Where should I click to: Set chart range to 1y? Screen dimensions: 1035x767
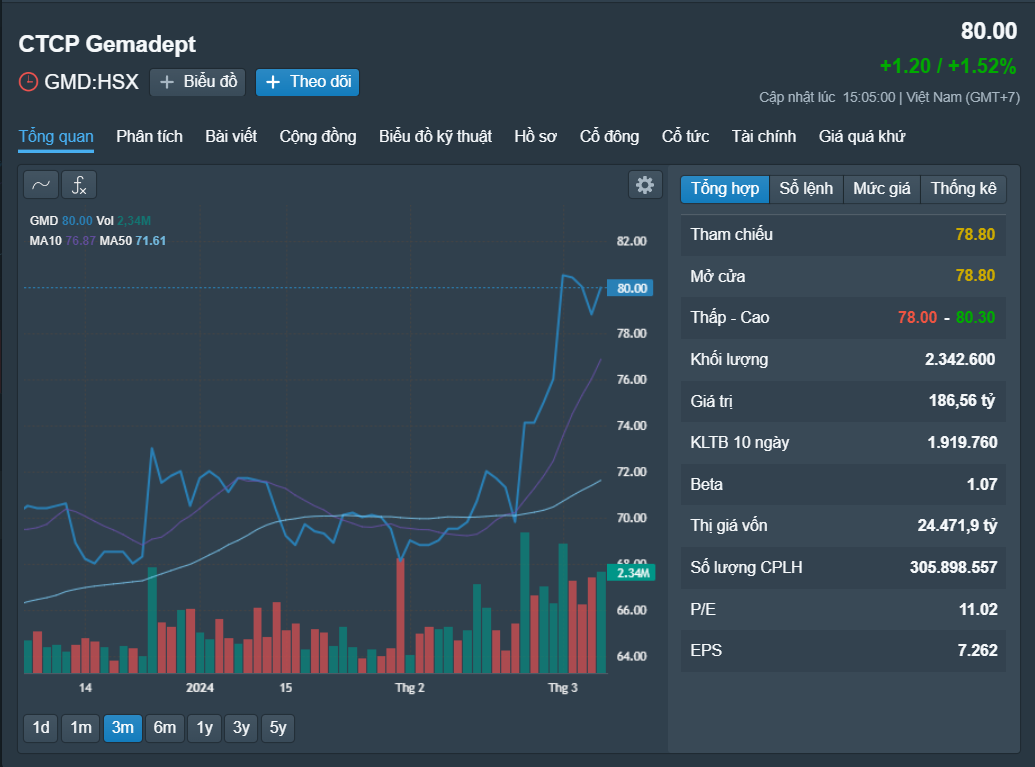(x=205, y=728)
